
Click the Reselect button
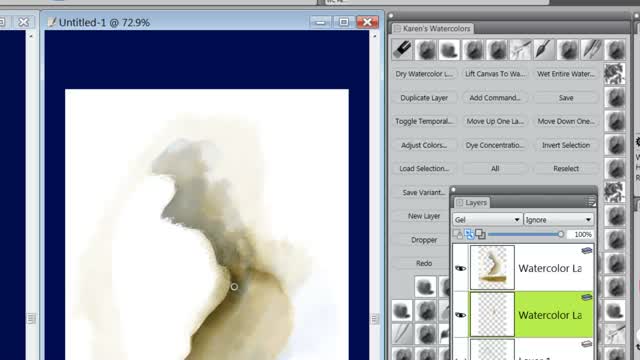point(566,169)
